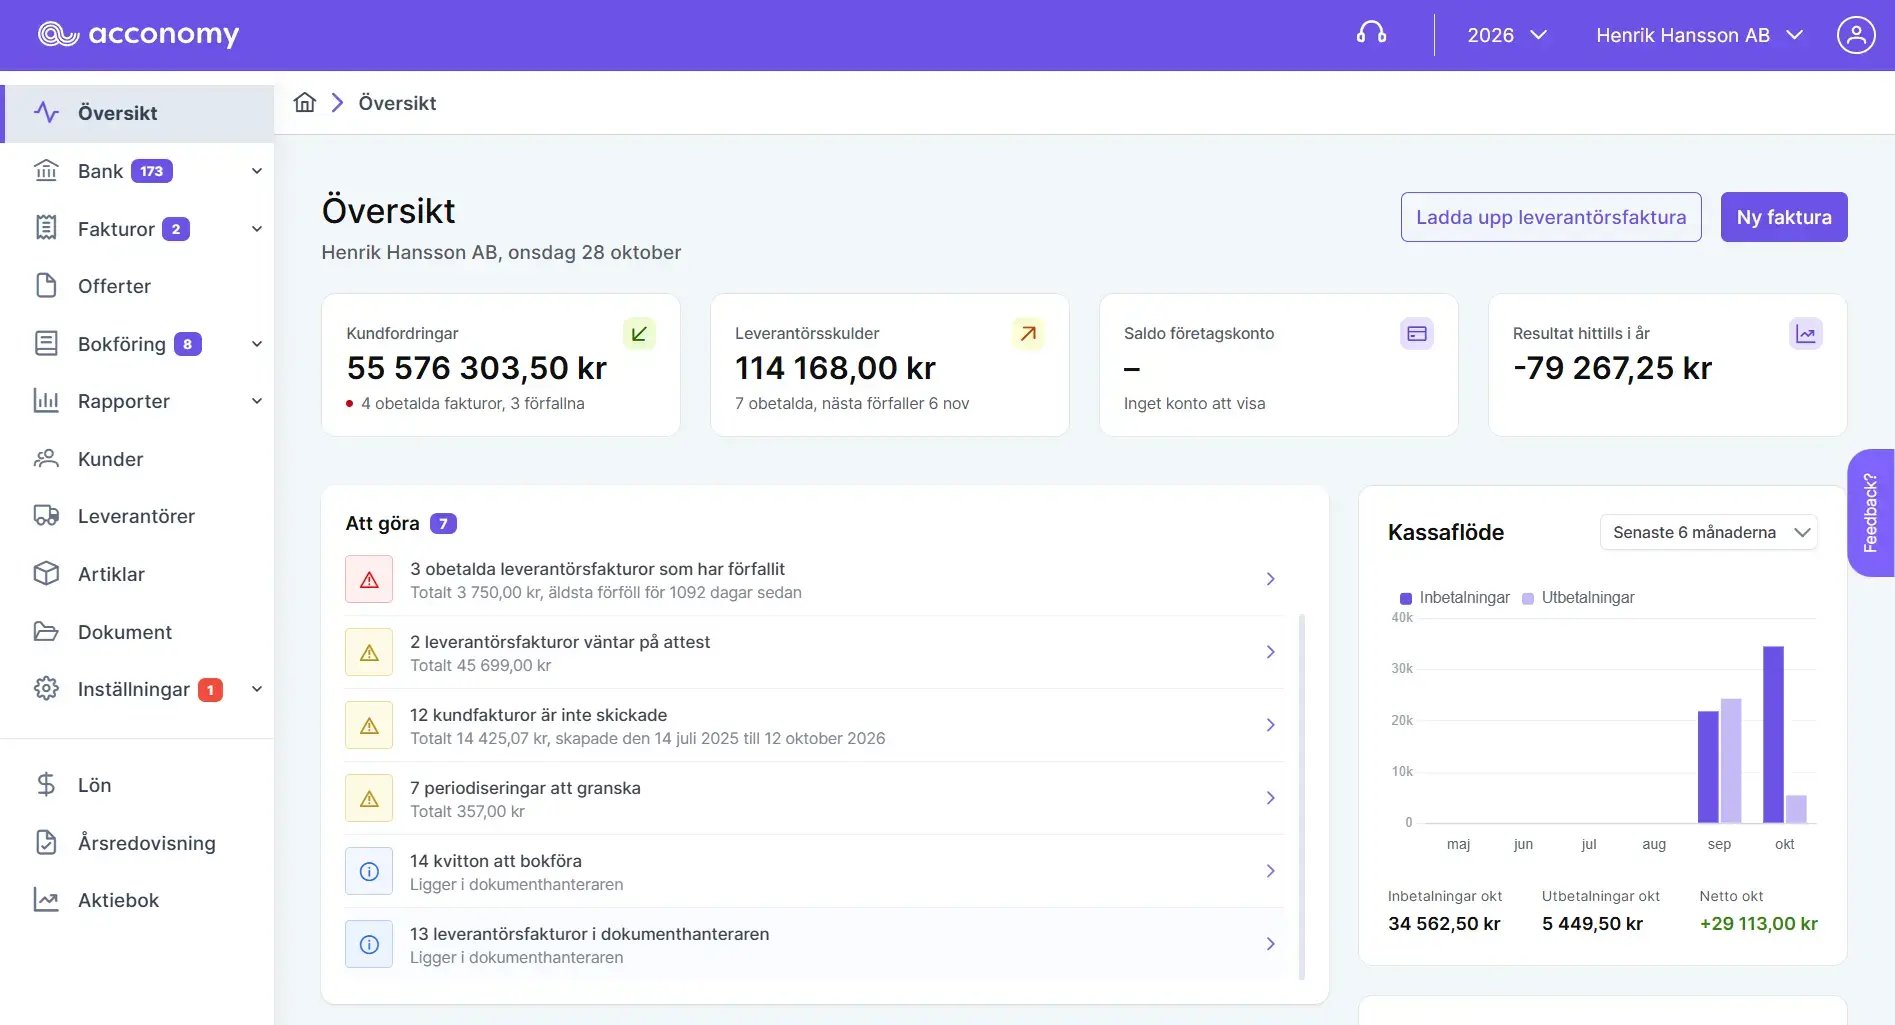Open Dokument in the sidebar
This screenshot has height=1025, width=1895.
coord(138,632)
